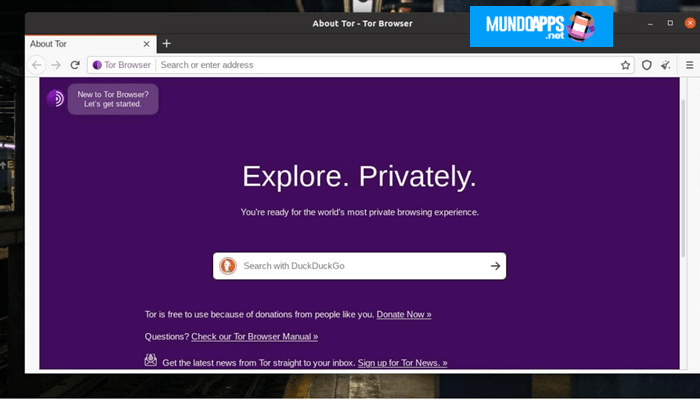Go forward using the forward arrow
Screen dimensions: 700x400
click(56, 65)
